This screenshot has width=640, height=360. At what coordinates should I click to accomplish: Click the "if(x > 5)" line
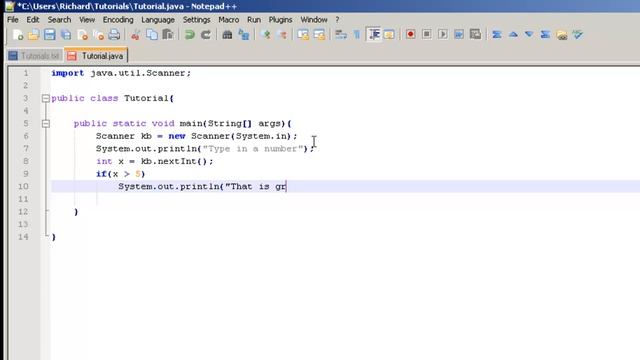click(120, 174)
